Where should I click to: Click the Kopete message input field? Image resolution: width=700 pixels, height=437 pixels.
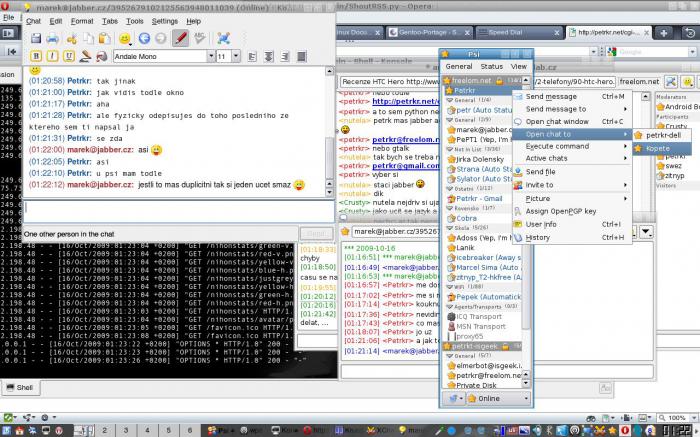[x=179, y=212]
